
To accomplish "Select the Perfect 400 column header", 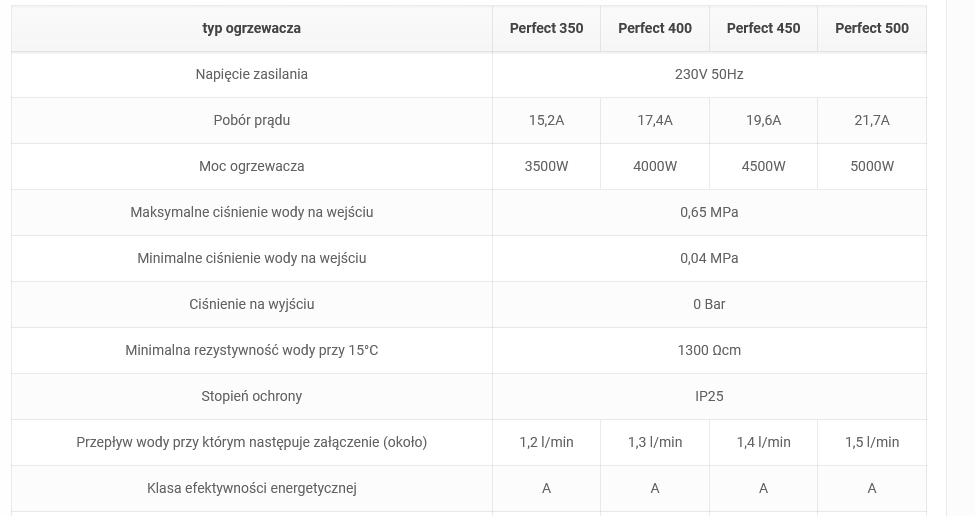I will click(x=655, y=29).
